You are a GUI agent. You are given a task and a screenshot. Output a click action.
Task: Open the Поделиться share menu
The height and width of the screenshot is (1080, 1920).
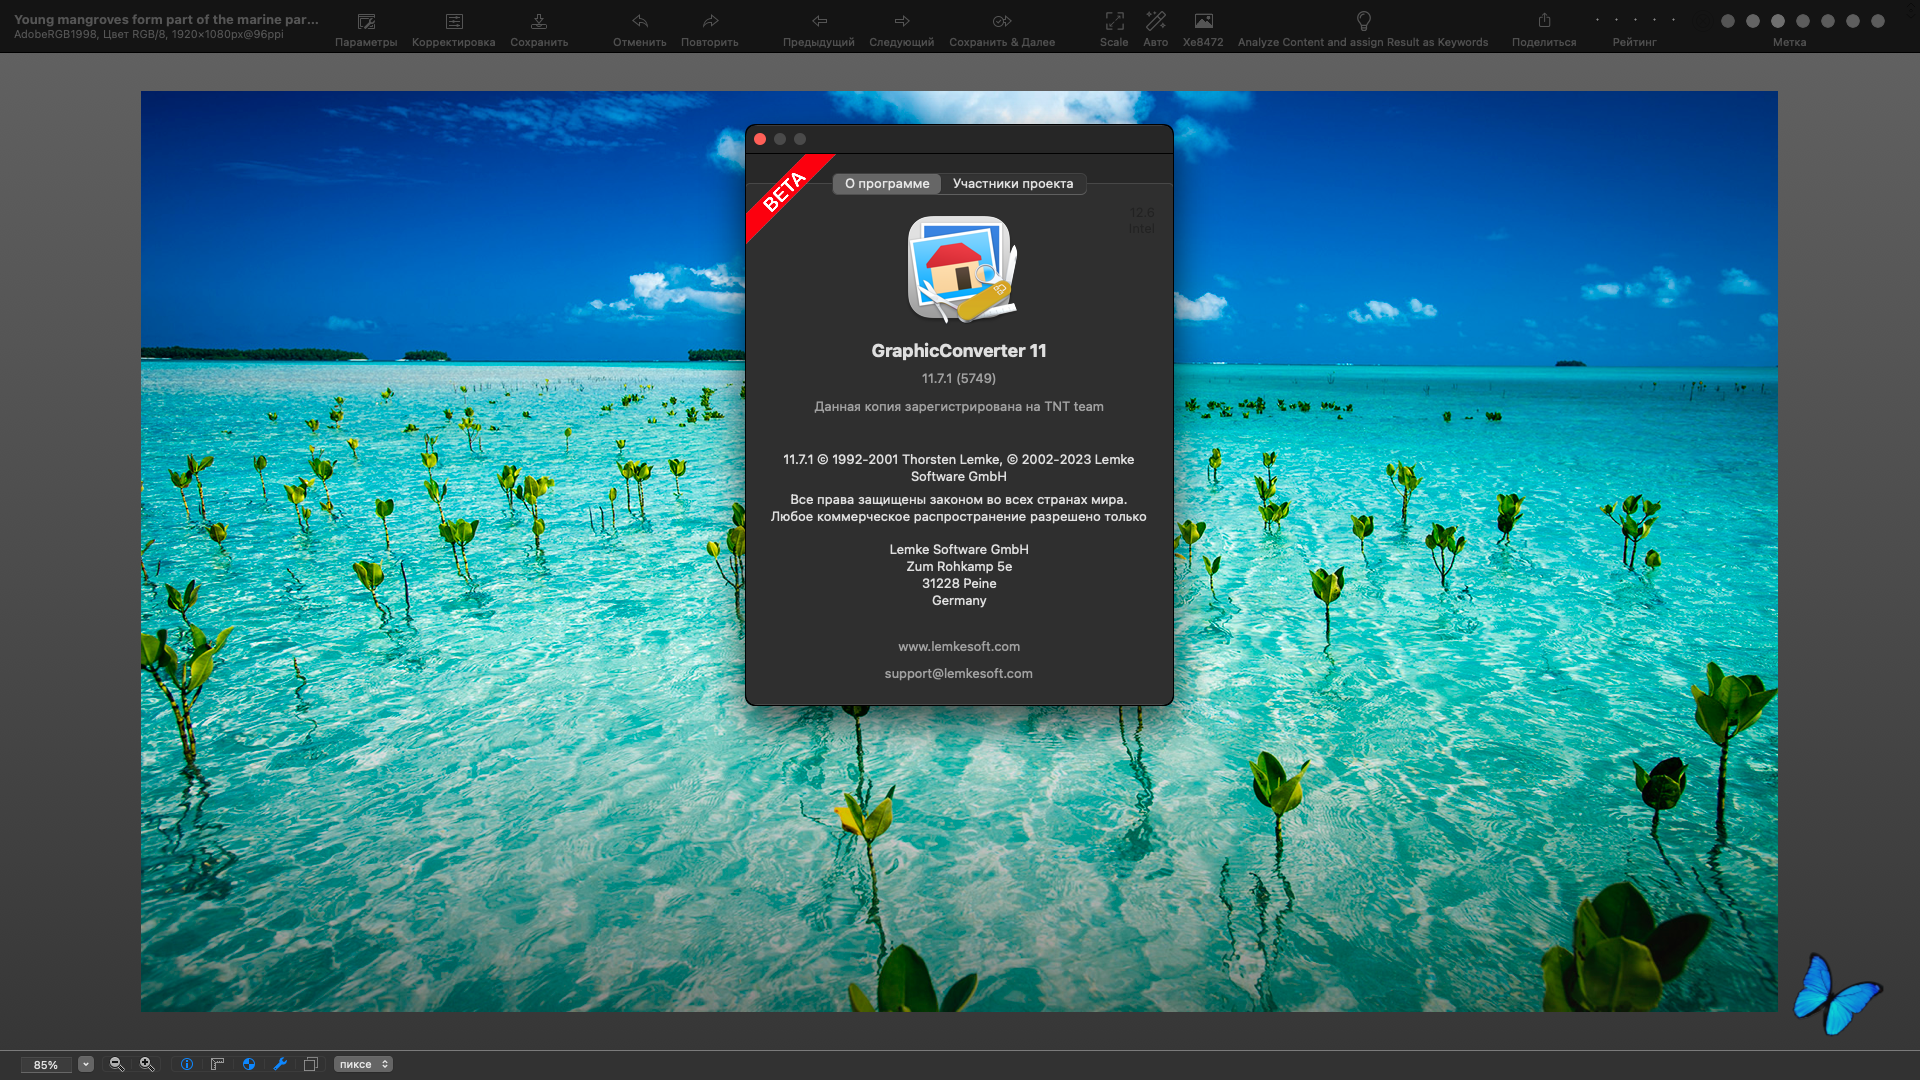(x=1544, y=22)
